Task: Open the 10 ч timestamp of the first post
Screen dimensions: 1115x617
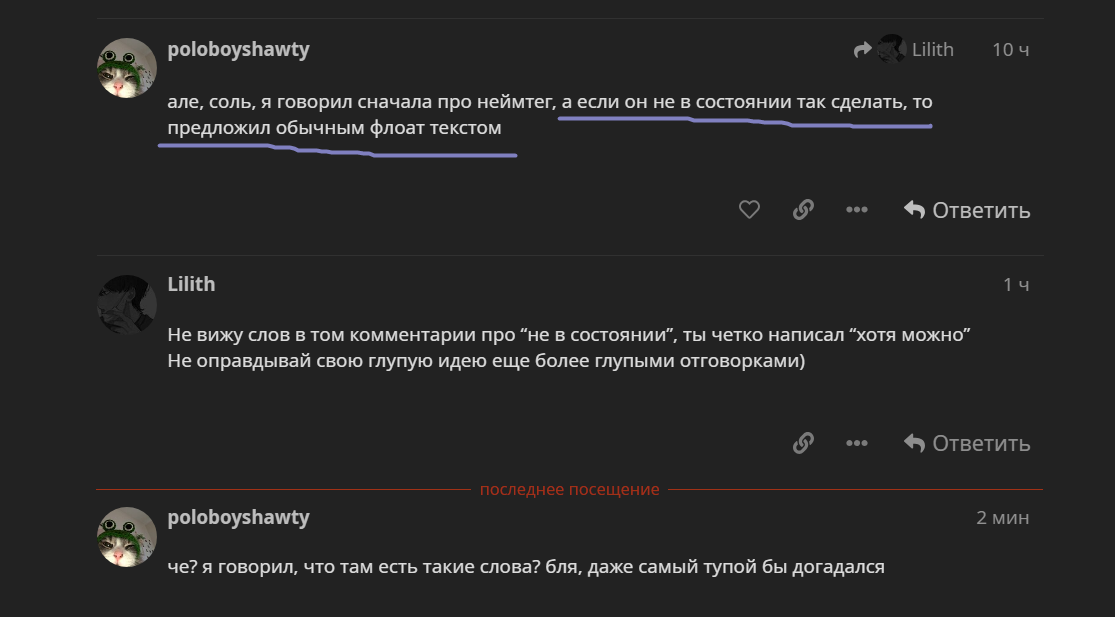Action: [1010, 49]
